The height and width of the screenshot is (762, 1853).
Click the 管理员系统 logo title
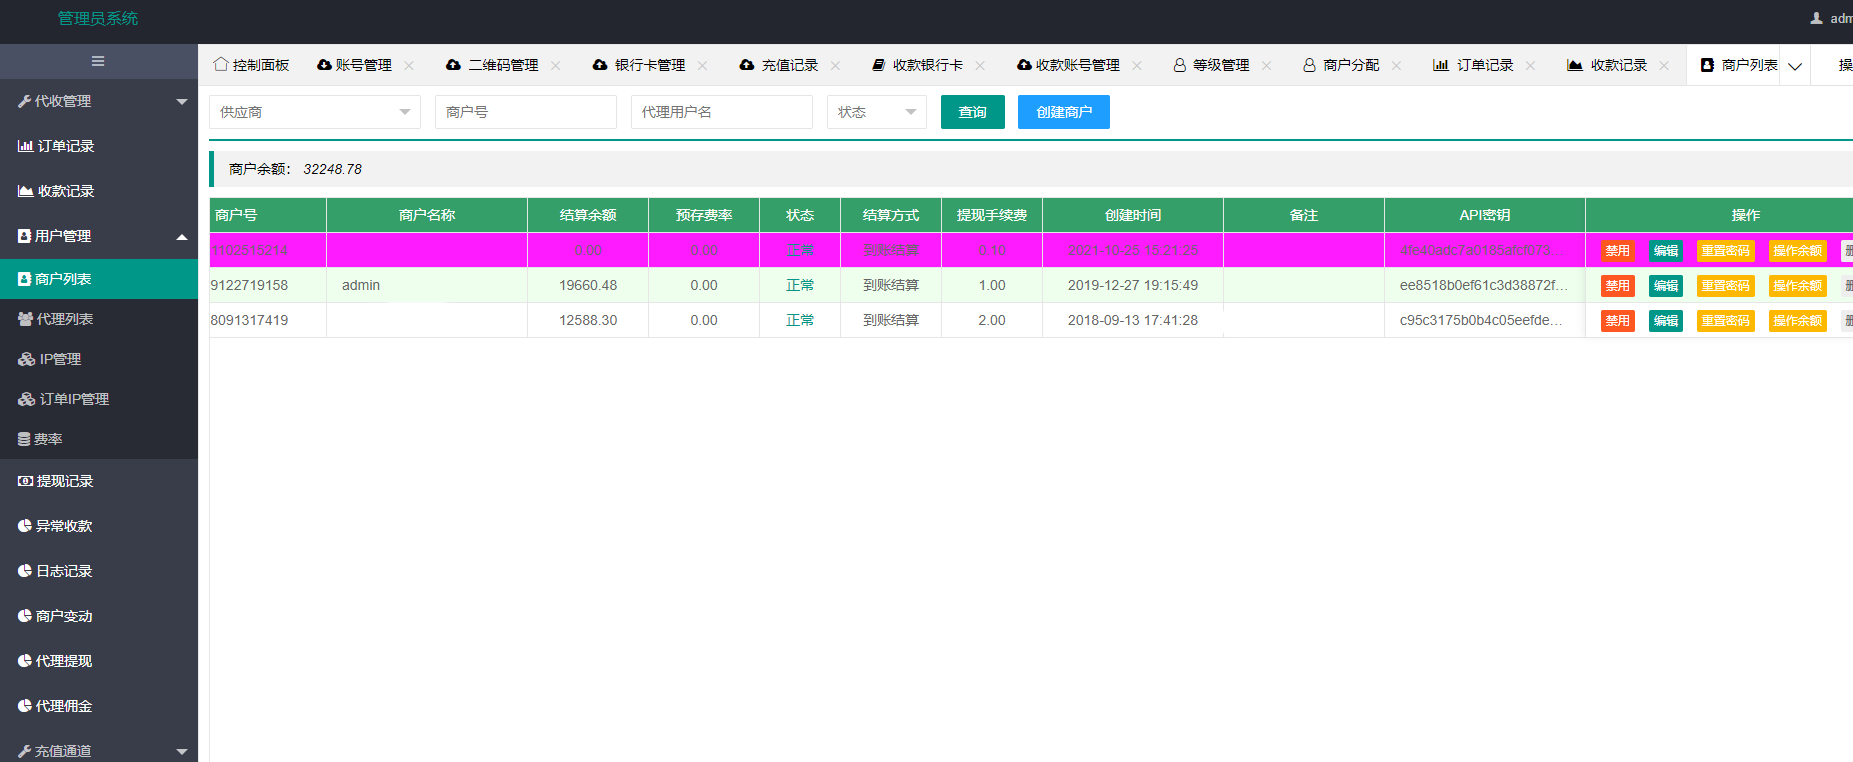click(98, 18)
